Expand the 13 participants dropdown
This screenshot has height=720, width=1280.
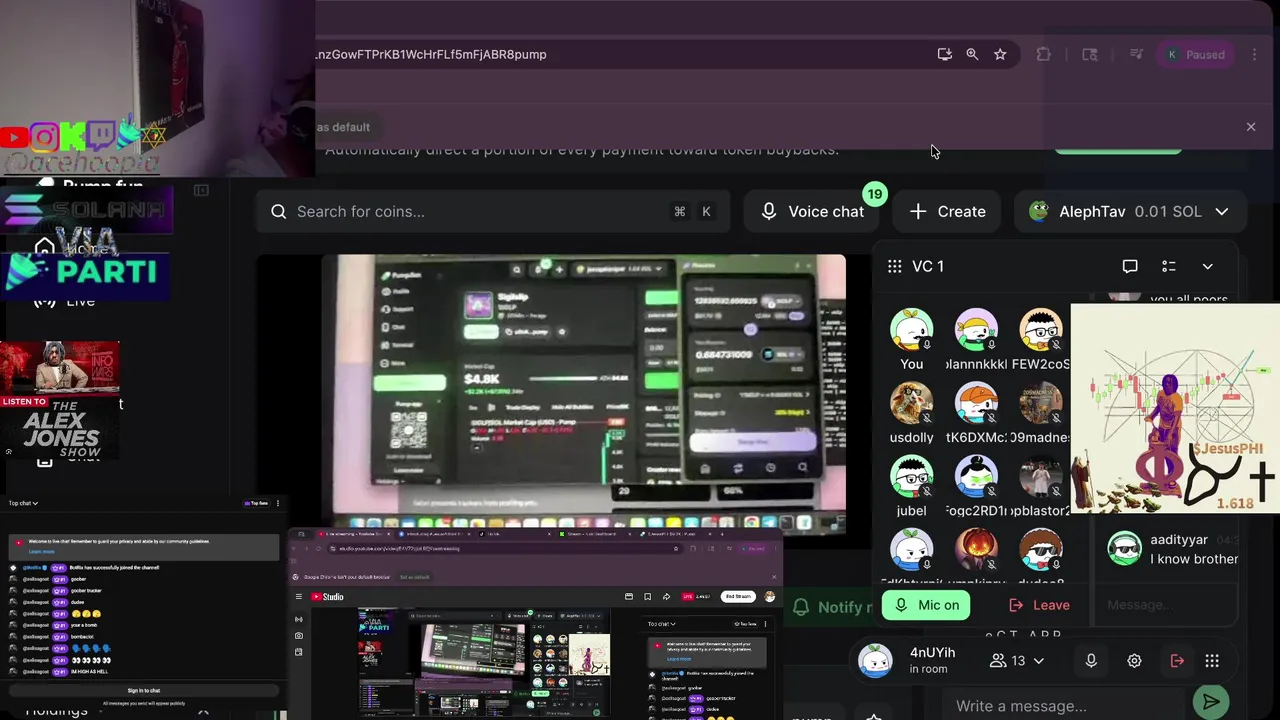point(1016,661)
